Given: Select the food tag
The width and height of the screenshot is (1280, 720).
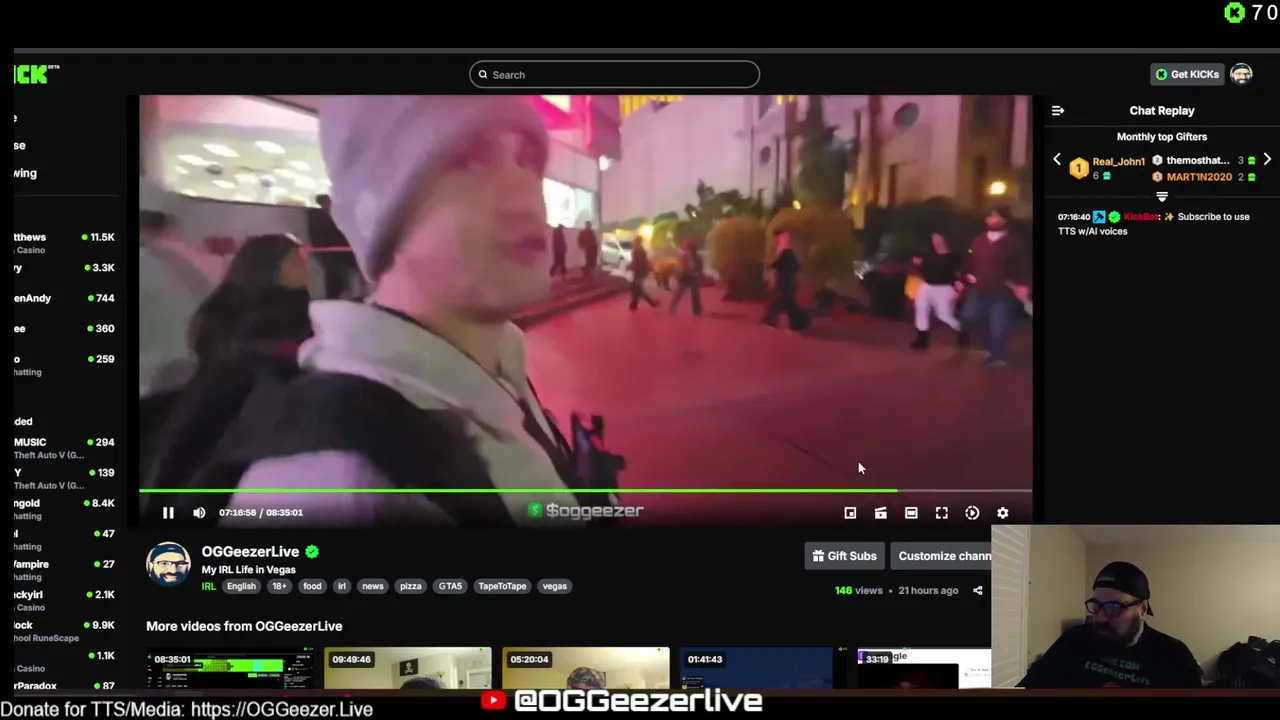Looking at the screenshot, I should 313,587.
